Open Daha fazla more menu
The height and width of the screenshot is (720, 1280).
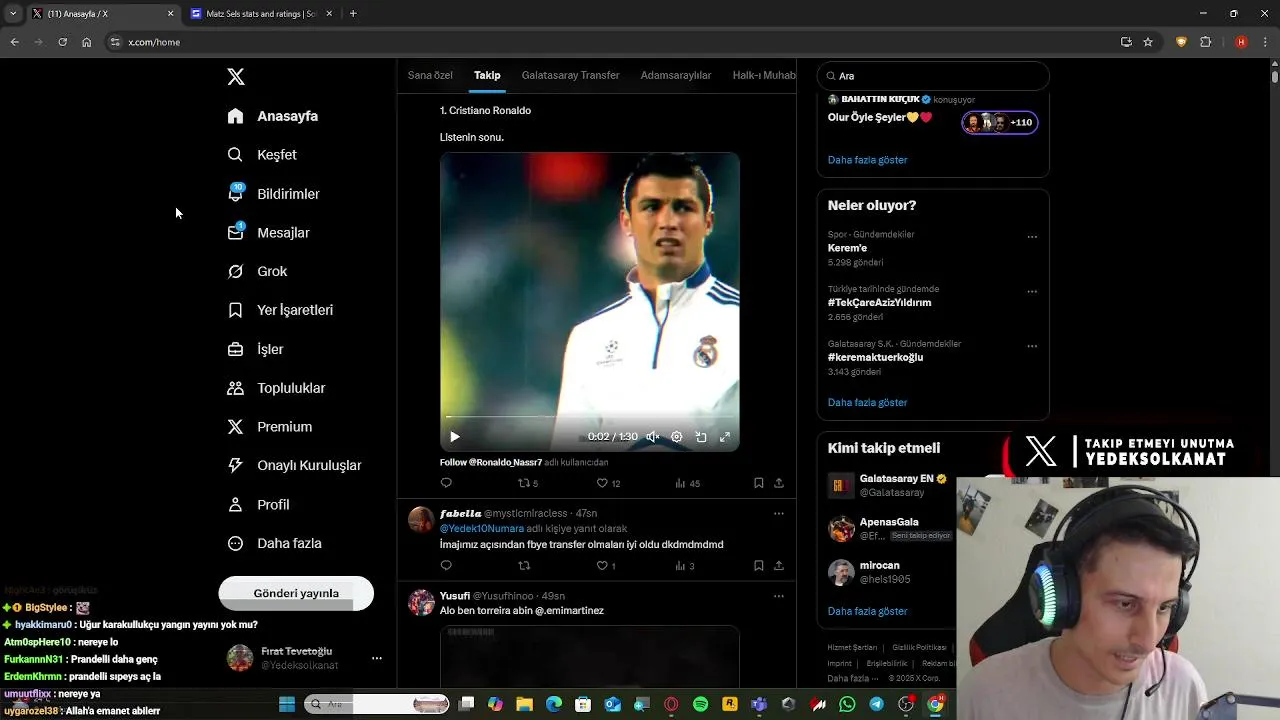(x=274, y=543)
